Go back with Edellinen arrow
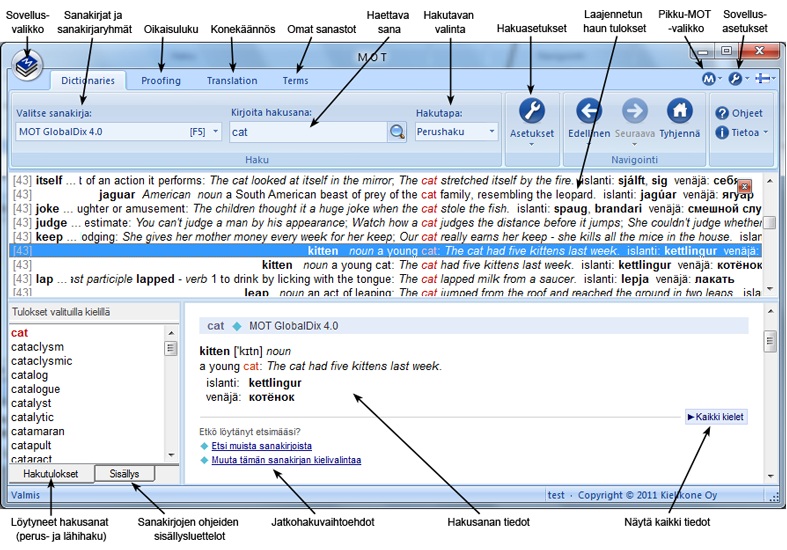 589,111
